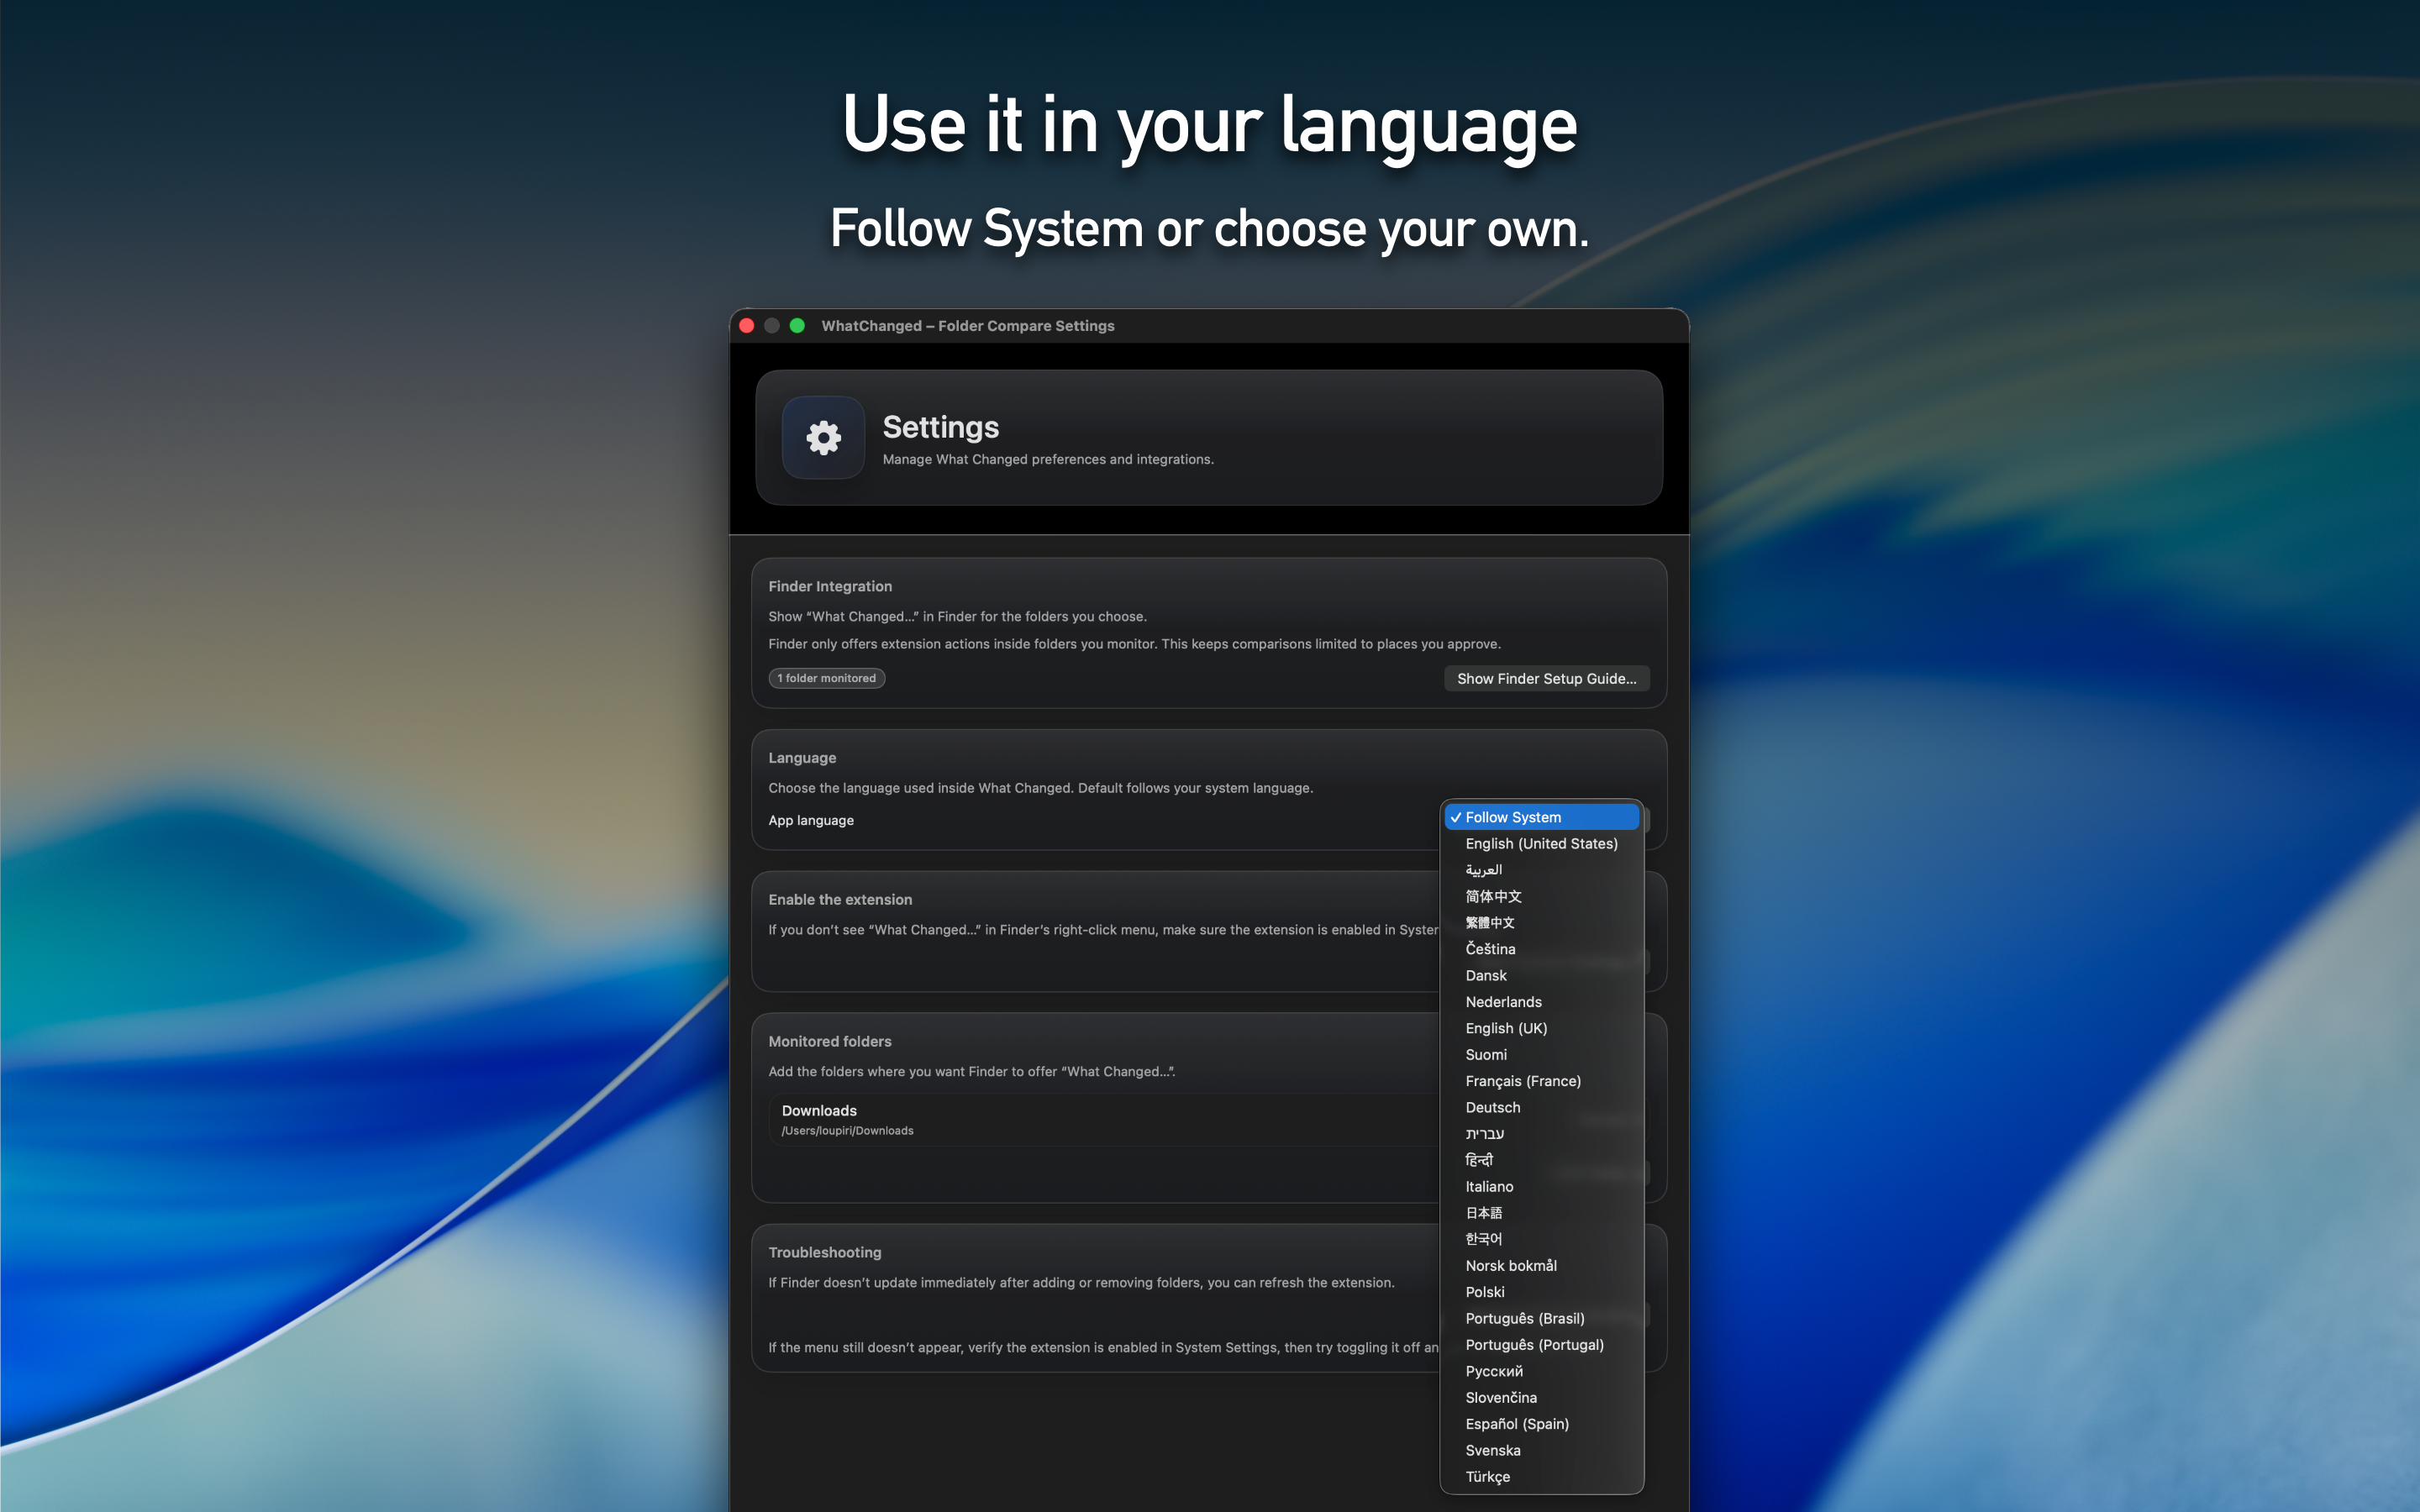This screenshot has width=2420, height=1512.
Task: Close the WhatChanged settings window
Action: click(x=747, y=326)
